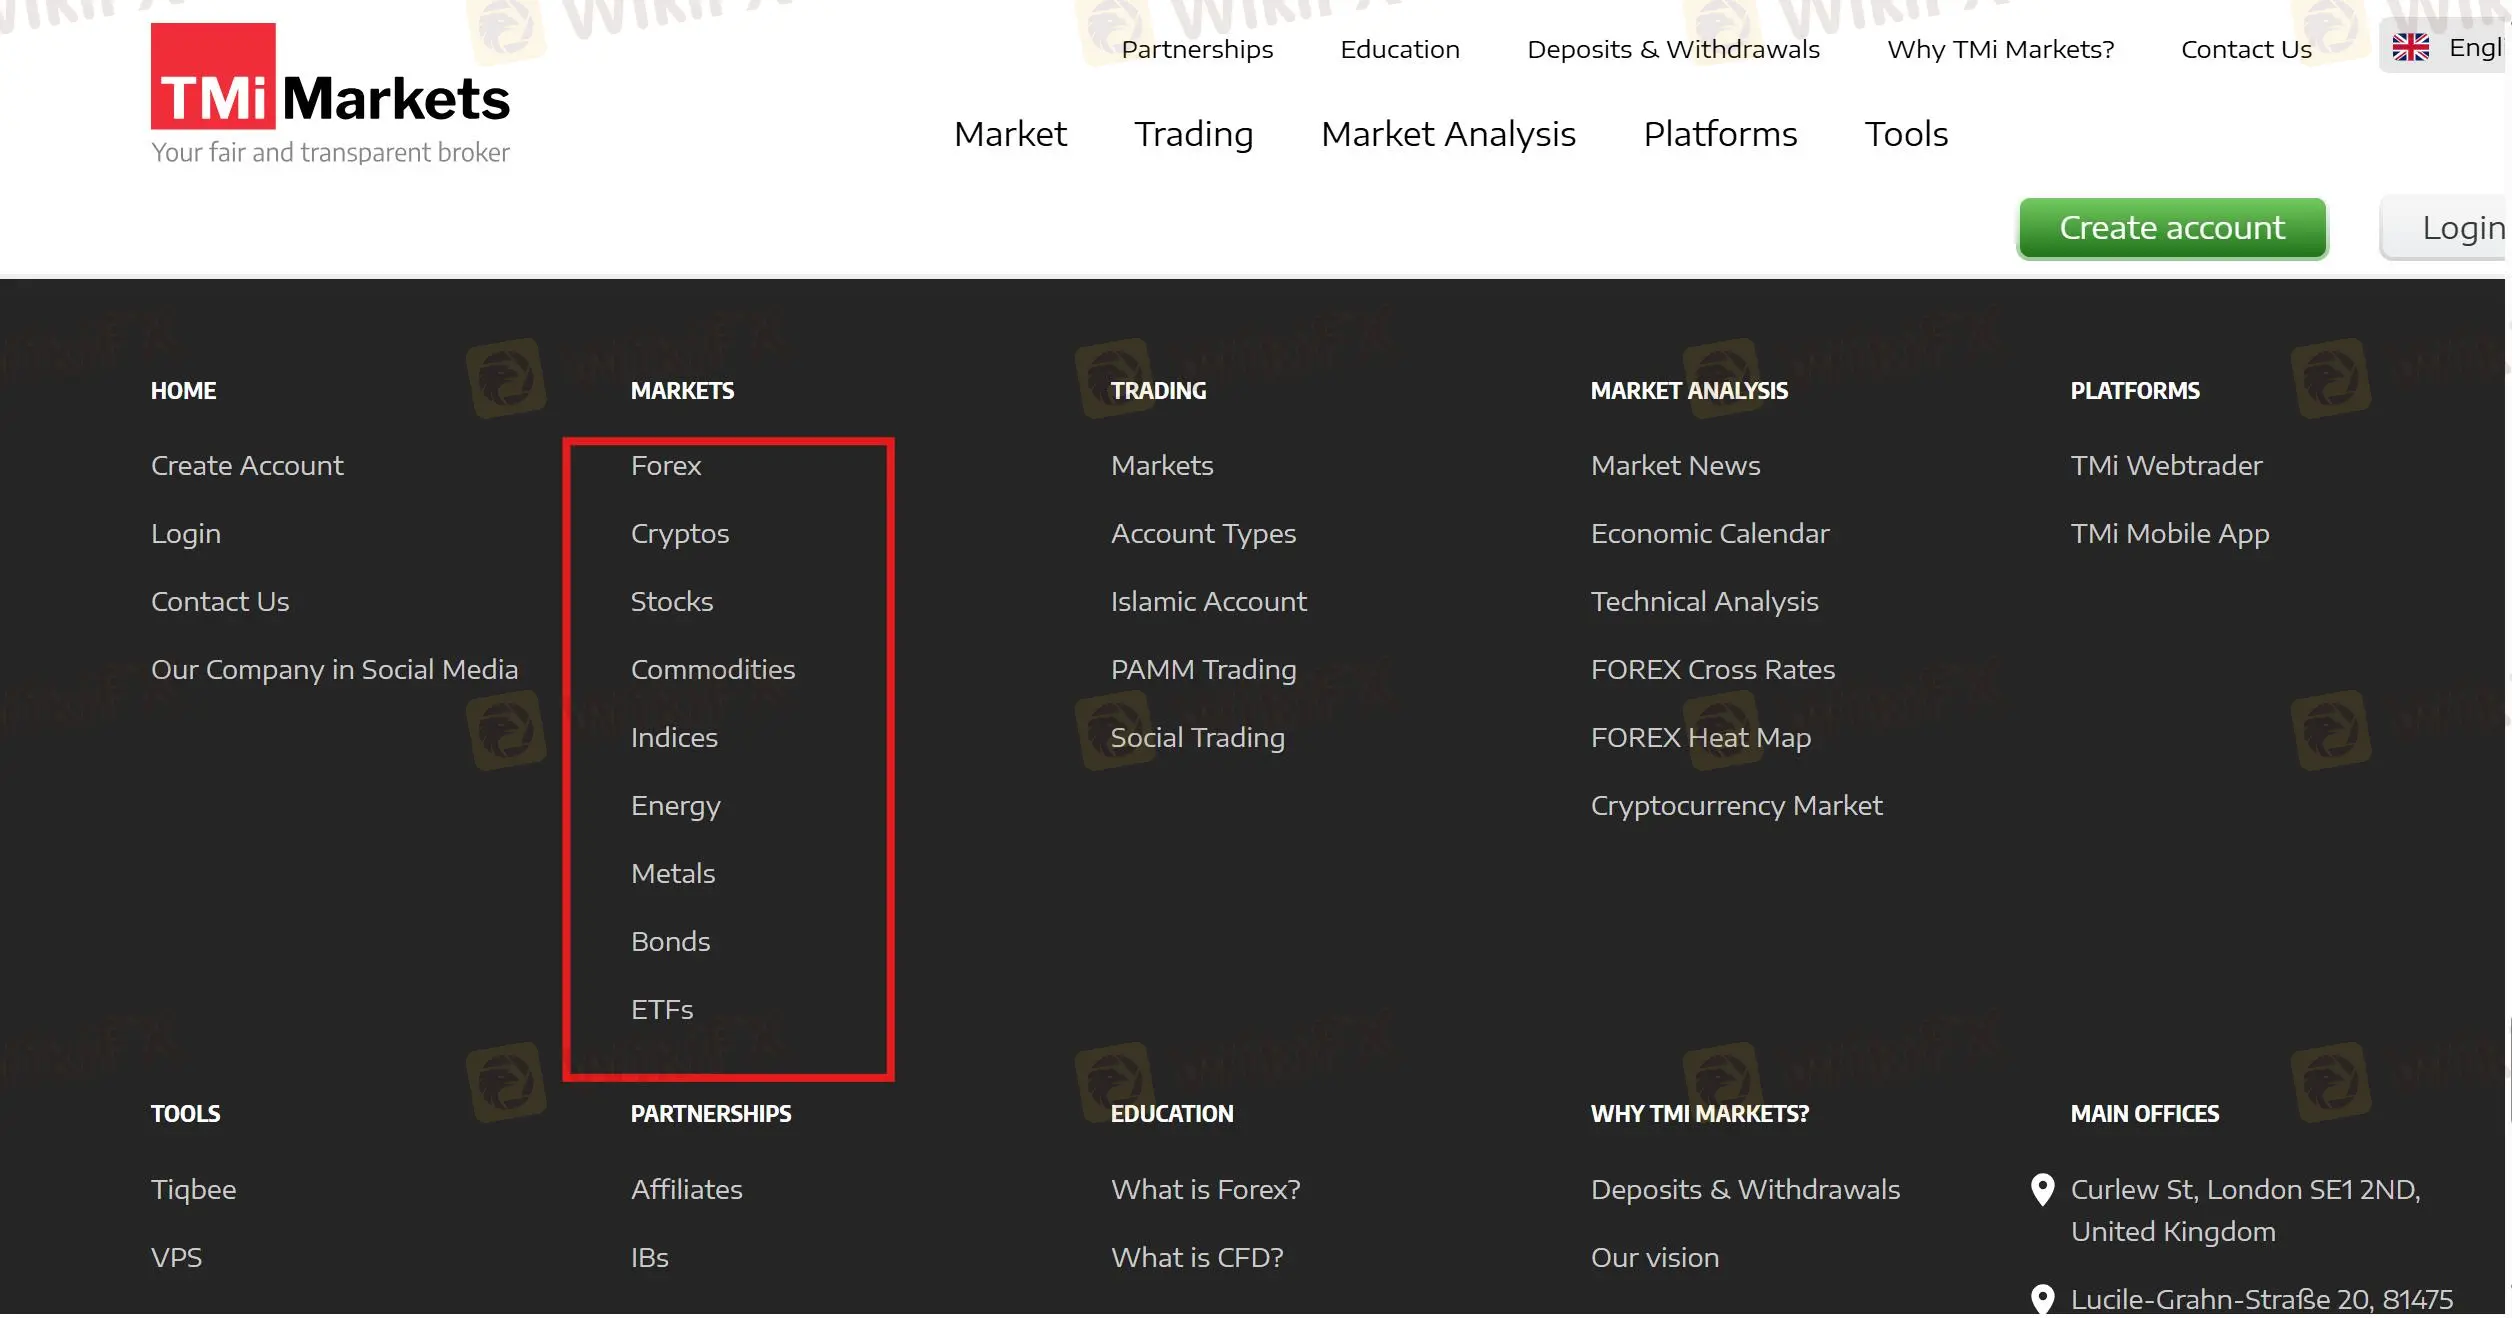
Task: Open the Partnerships top menu
Action: tap(1197, 49)
